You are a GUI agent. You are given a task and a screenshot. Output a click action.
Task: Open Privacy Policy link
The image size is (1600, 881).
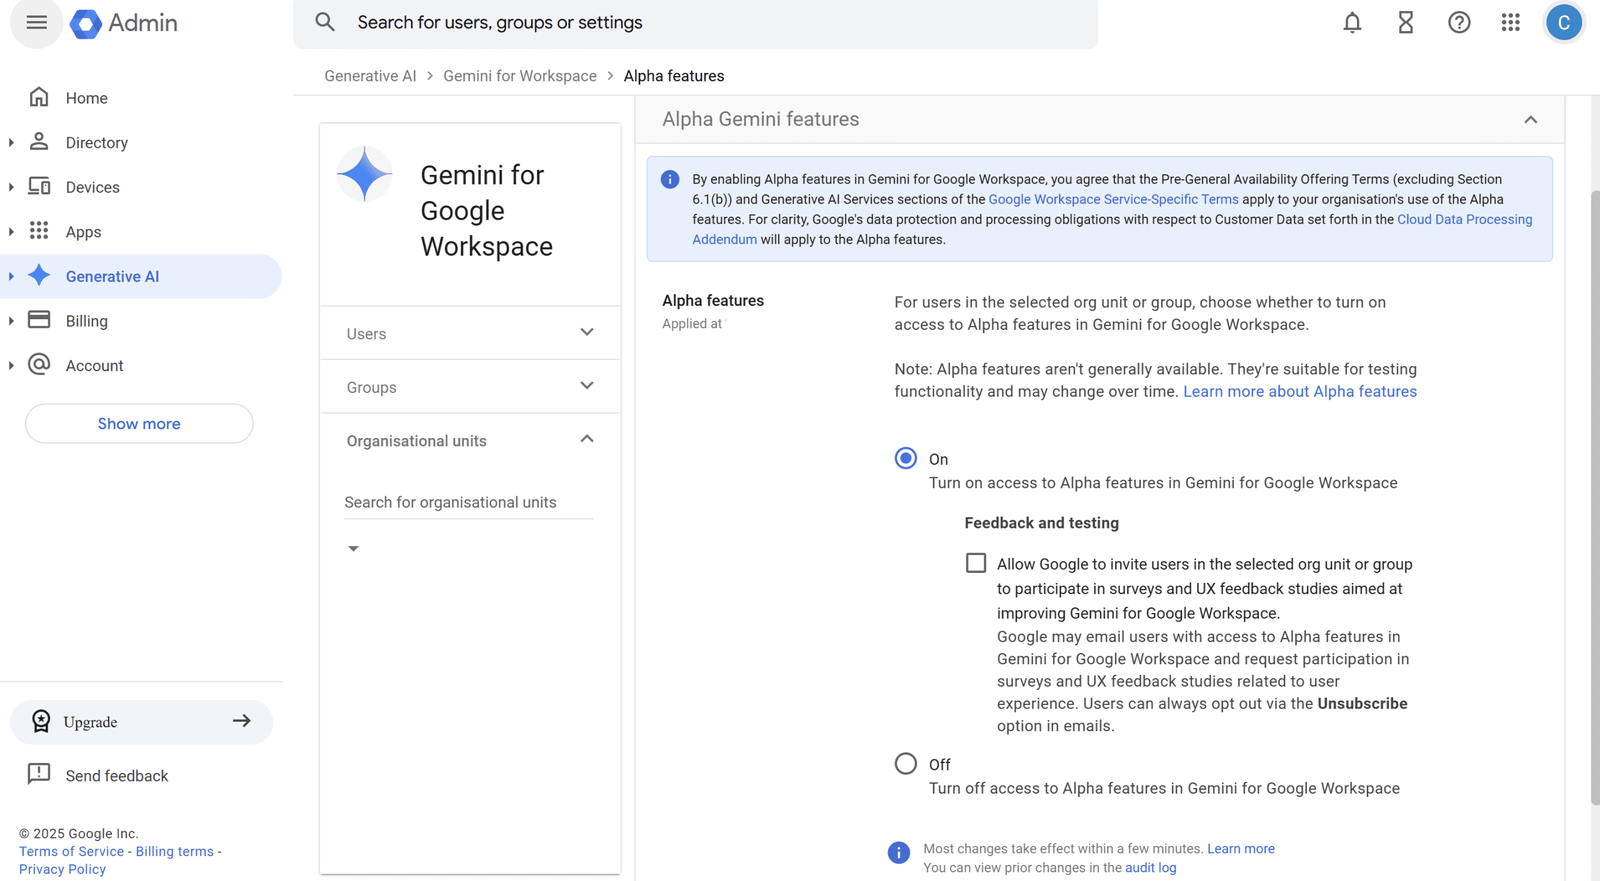pyautogui.click(x=62, y=869)
